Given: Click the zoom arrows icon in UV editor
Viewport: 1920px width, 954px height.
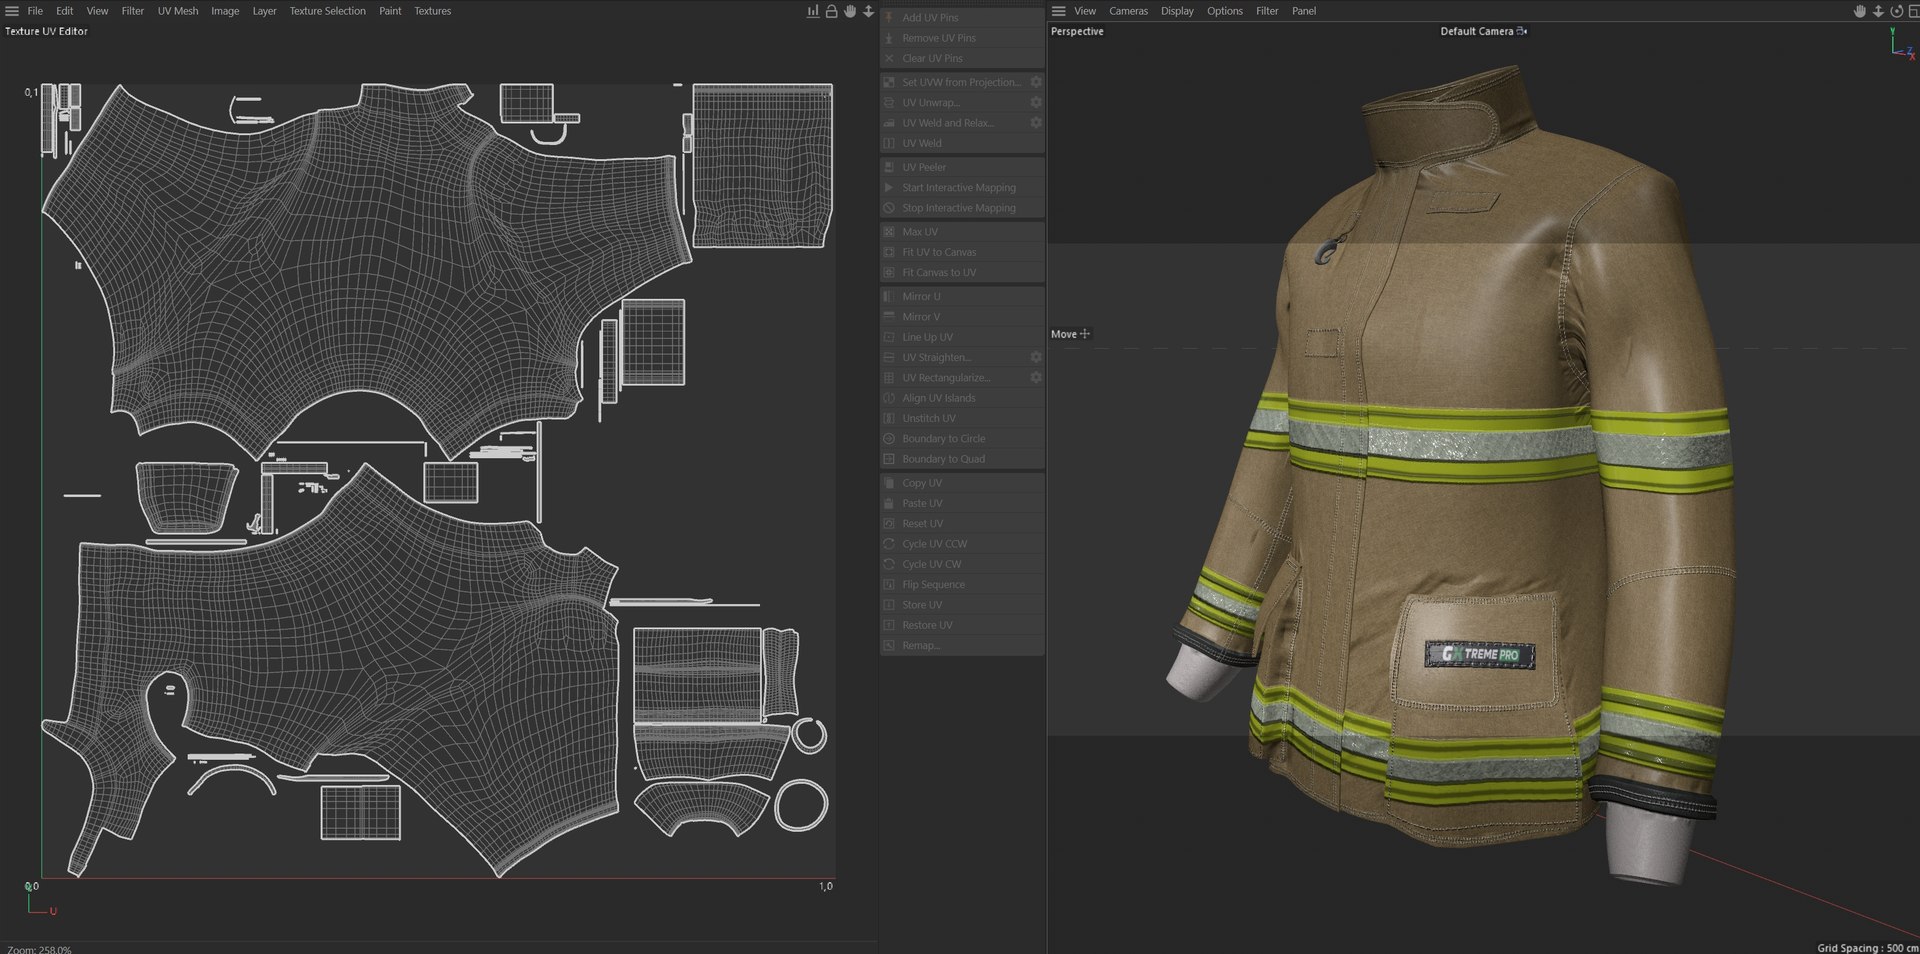Looking at the screenshot, I should click(868, 11).
